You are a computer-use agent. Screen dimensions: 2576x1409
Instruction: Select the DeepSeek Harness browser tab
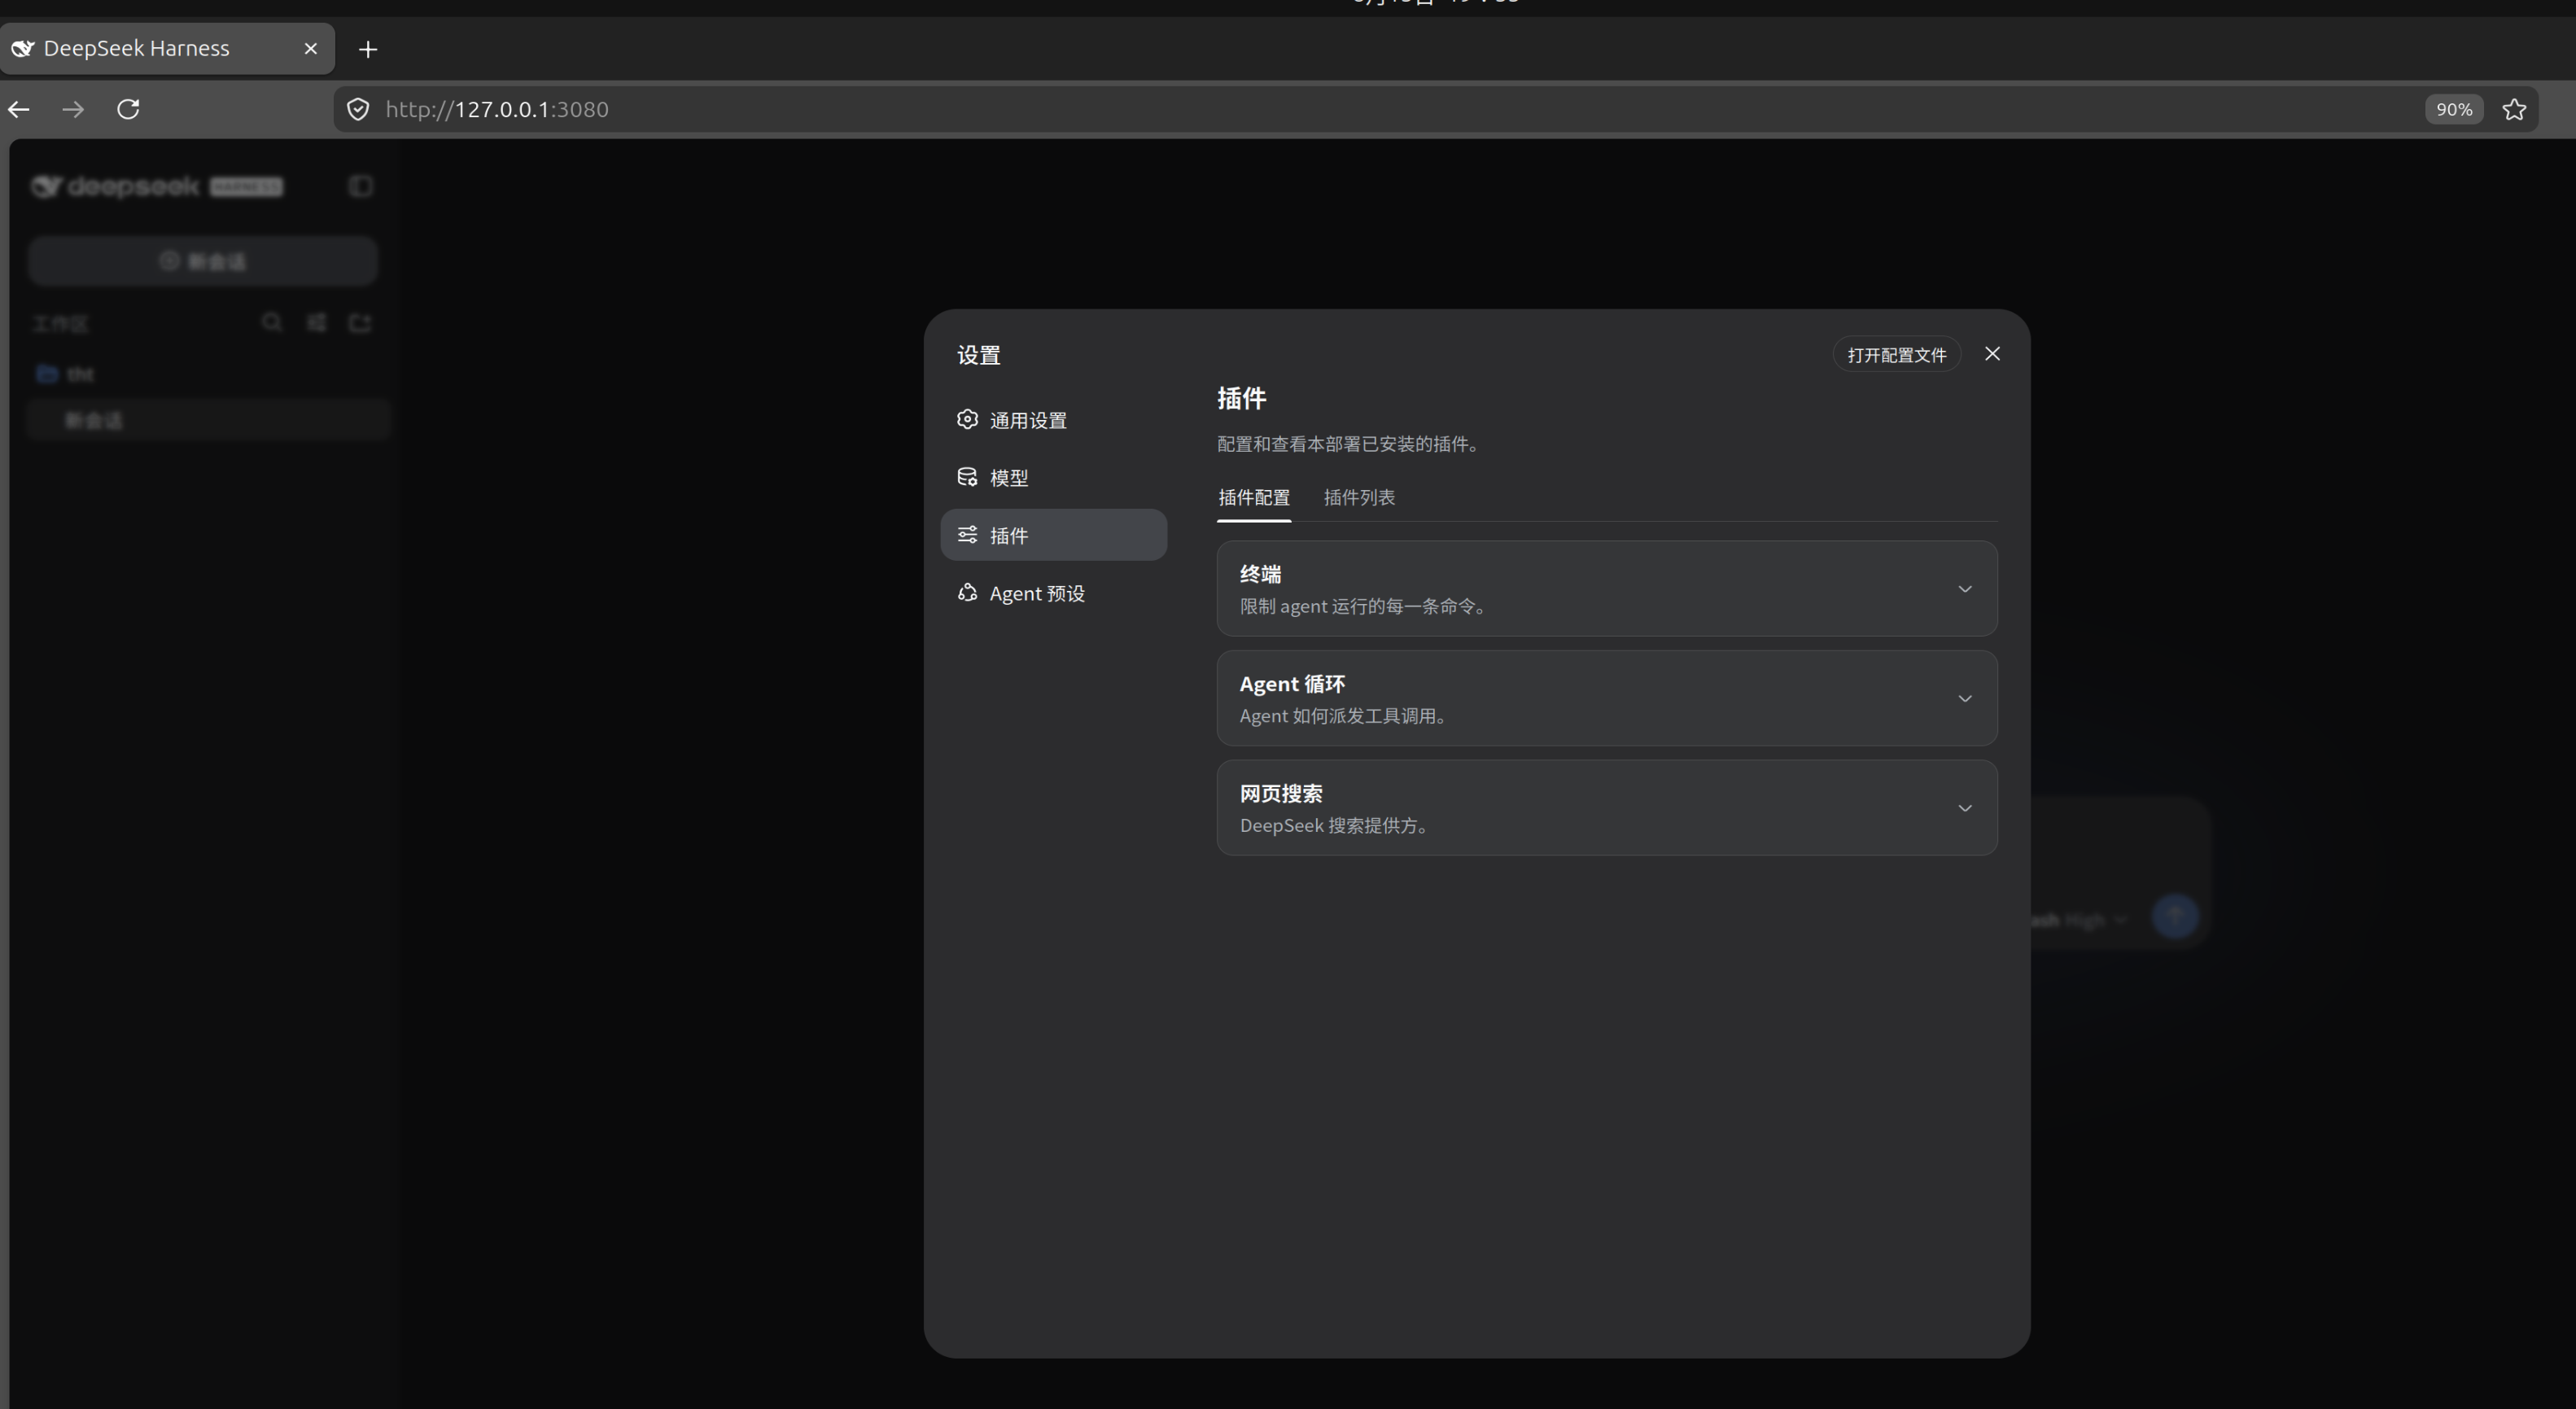167,48
